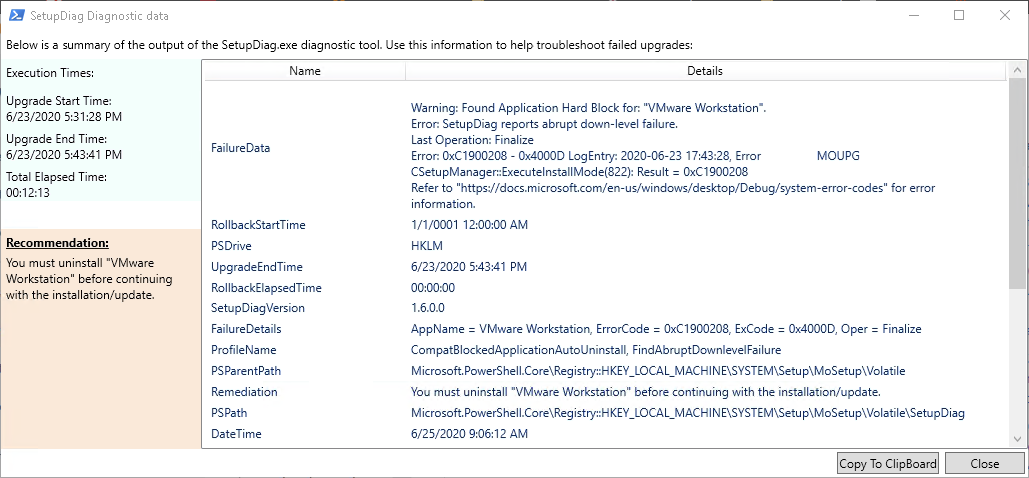Screen dimensions: 1029x478
Task: Select the DateTime row name
Action: coord(236,434)
